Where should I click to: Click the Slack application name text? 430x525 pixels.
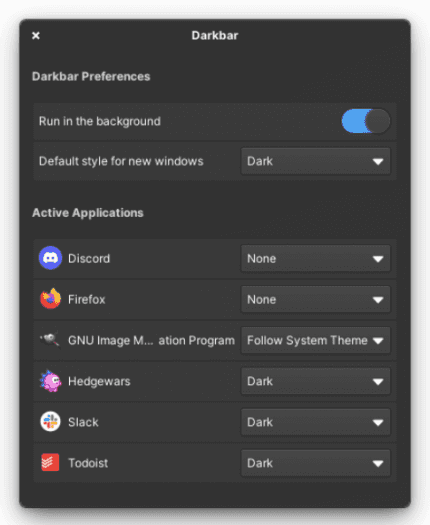83,422
